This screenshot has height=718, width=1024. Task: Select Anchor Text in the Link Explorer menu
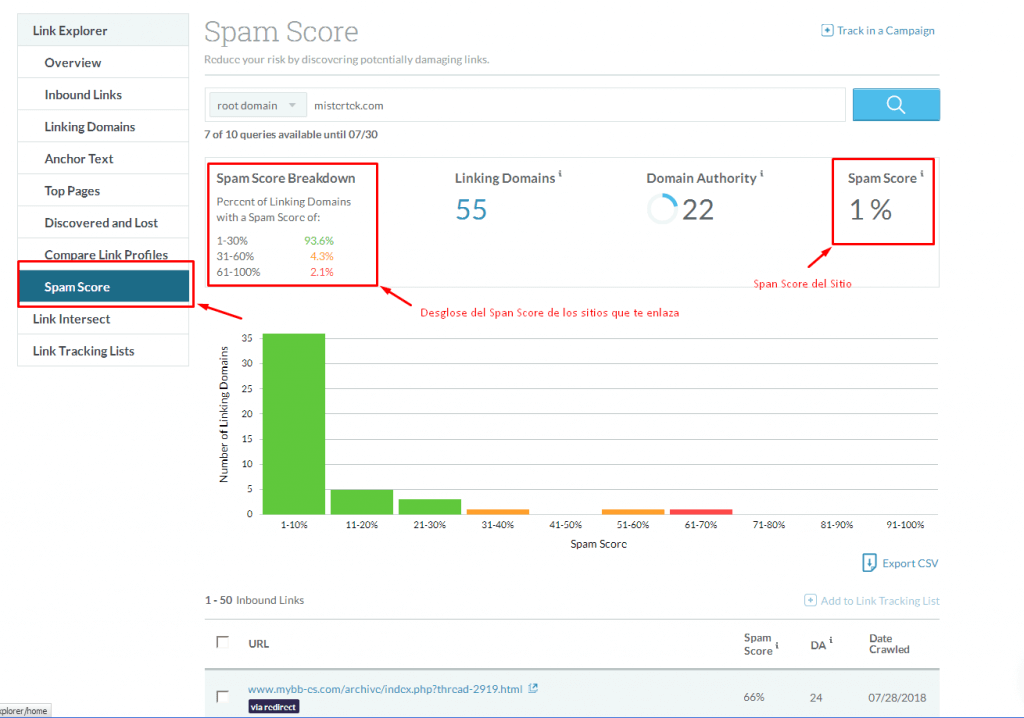[x=79, y=159]
